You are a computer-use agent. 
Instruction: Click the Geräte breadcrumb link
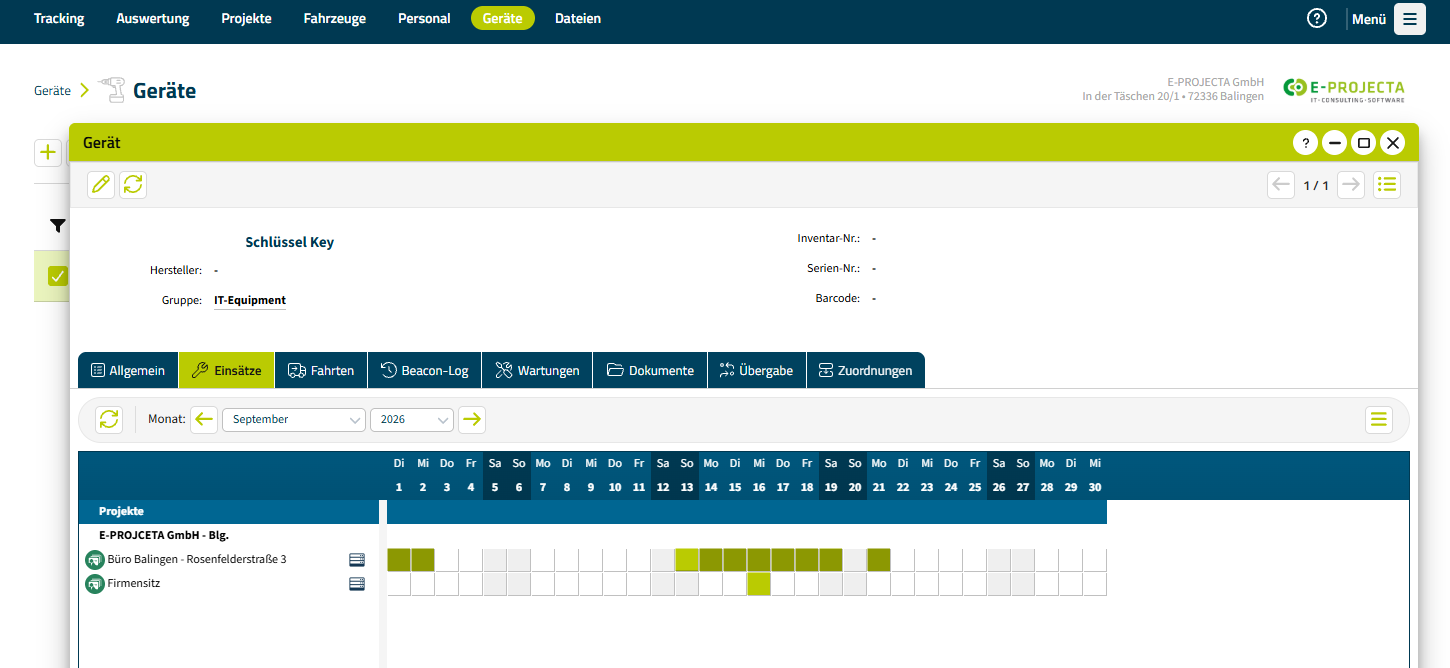click(52, 90)
